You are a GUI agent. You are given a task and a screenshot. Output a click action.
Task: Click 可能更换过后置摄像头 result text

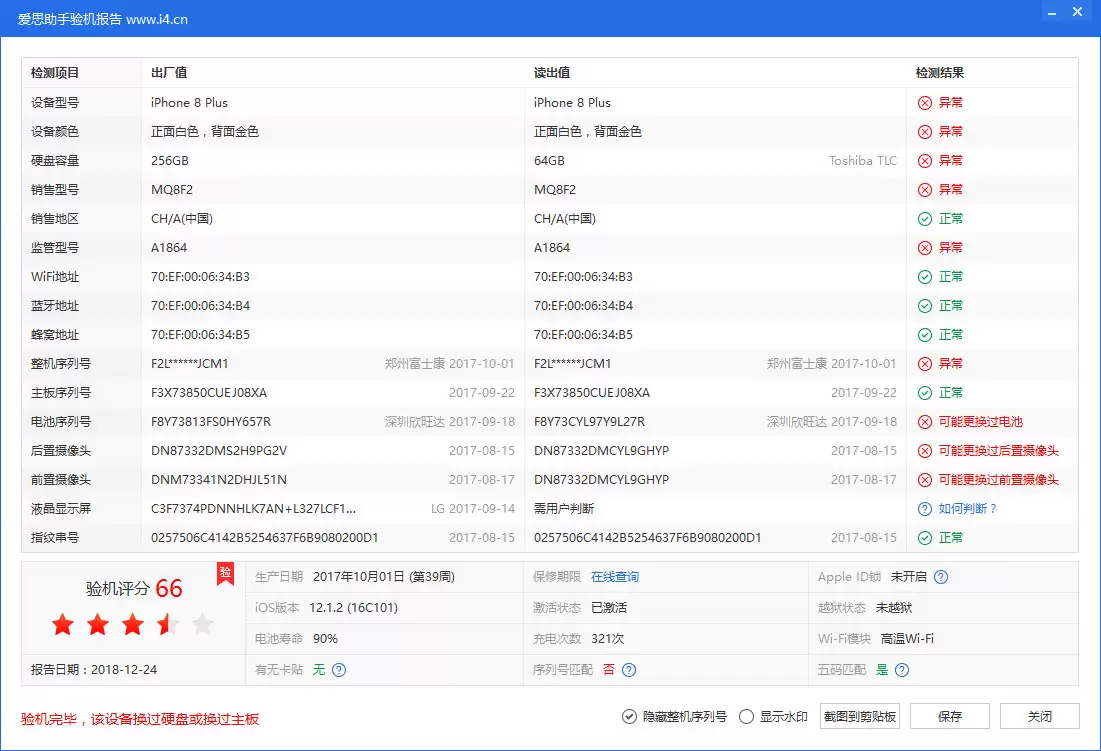tap(998, 451)
